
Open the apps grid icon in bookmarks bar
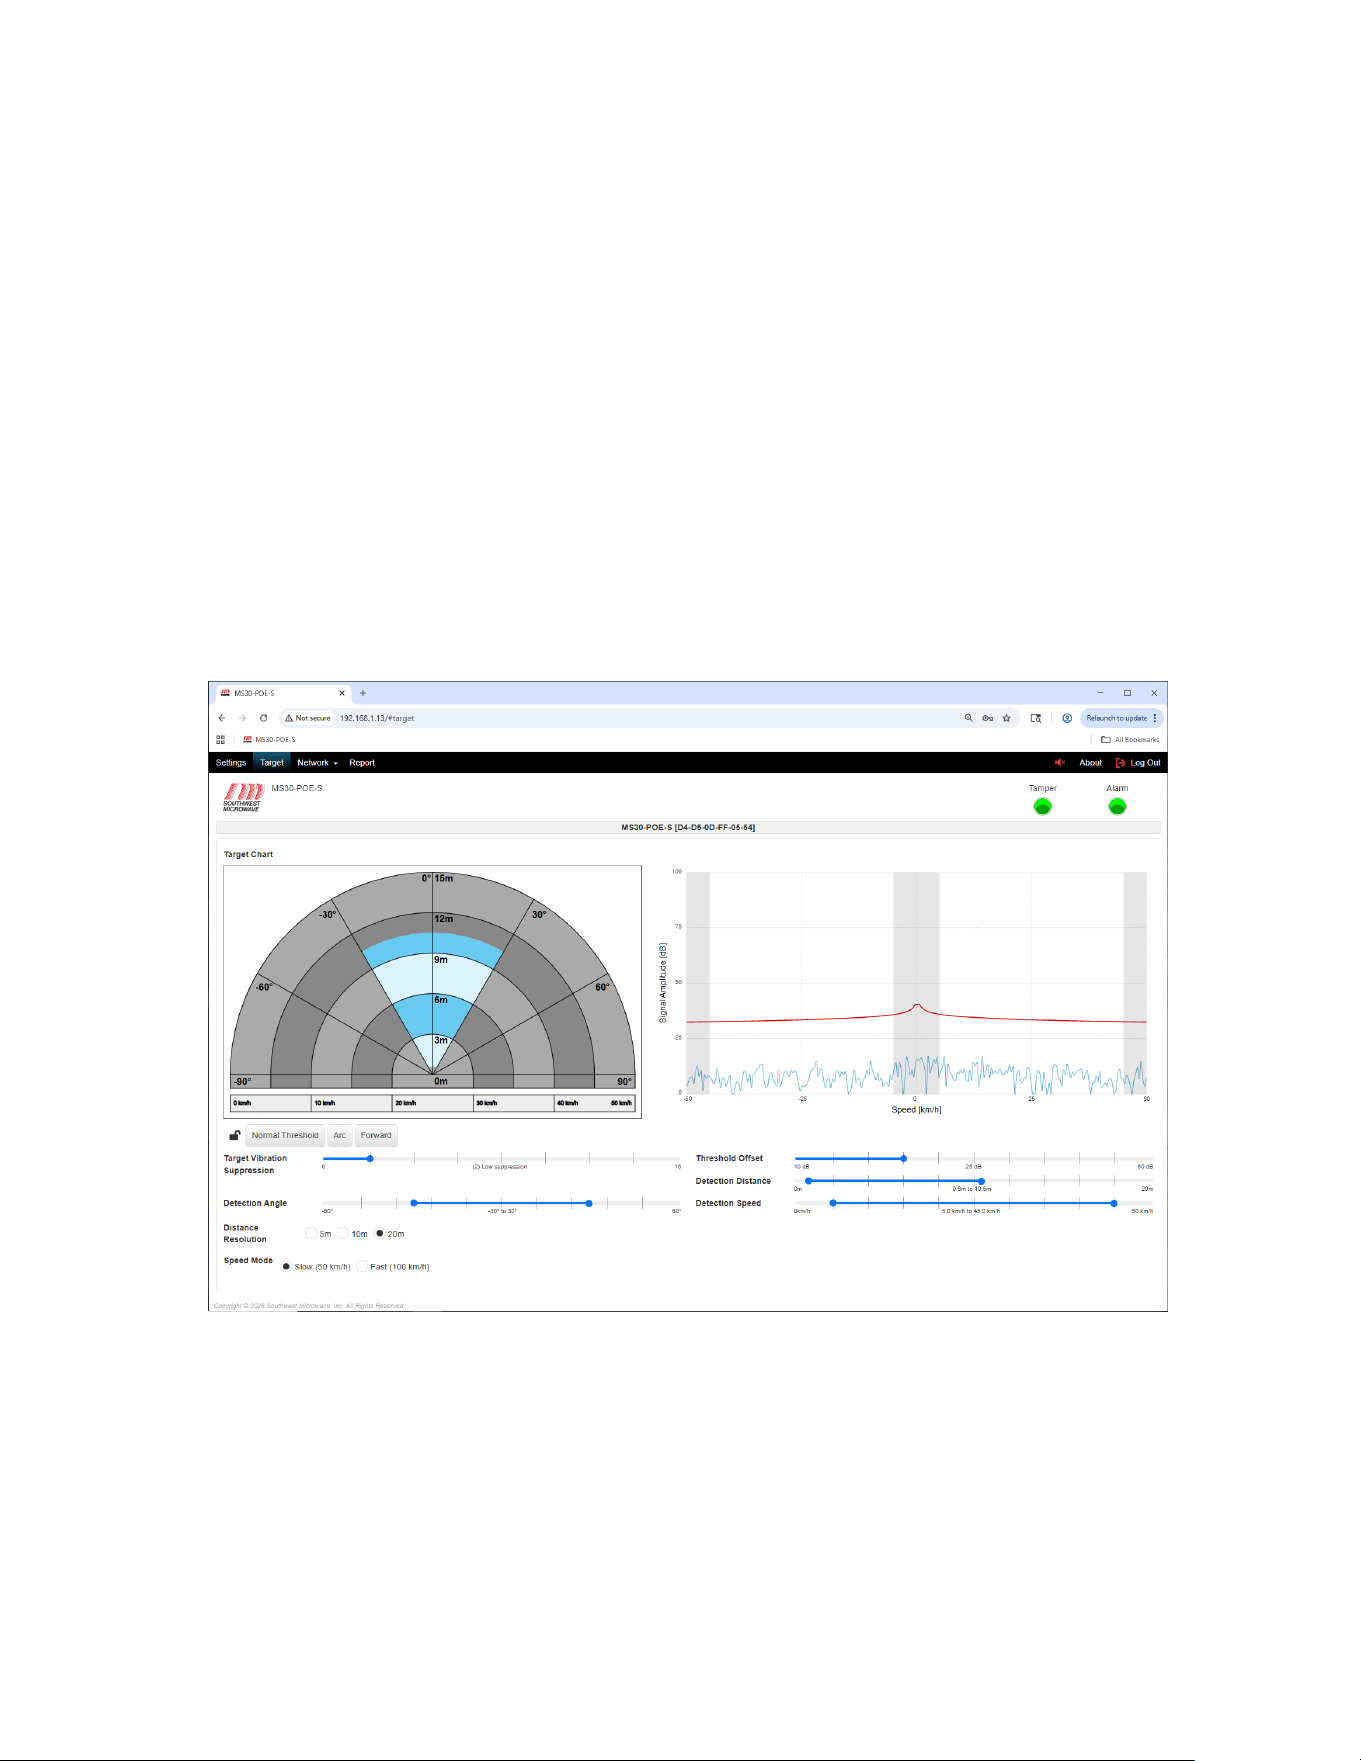pyautogui.click(x=220, y=740)
